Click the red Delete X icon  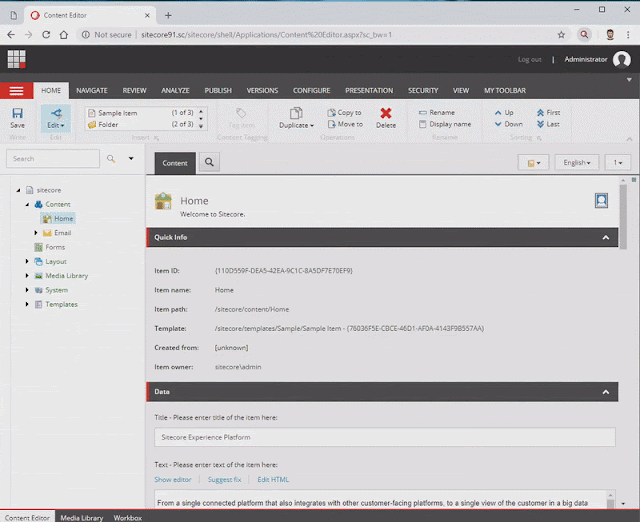coord(386,113)
